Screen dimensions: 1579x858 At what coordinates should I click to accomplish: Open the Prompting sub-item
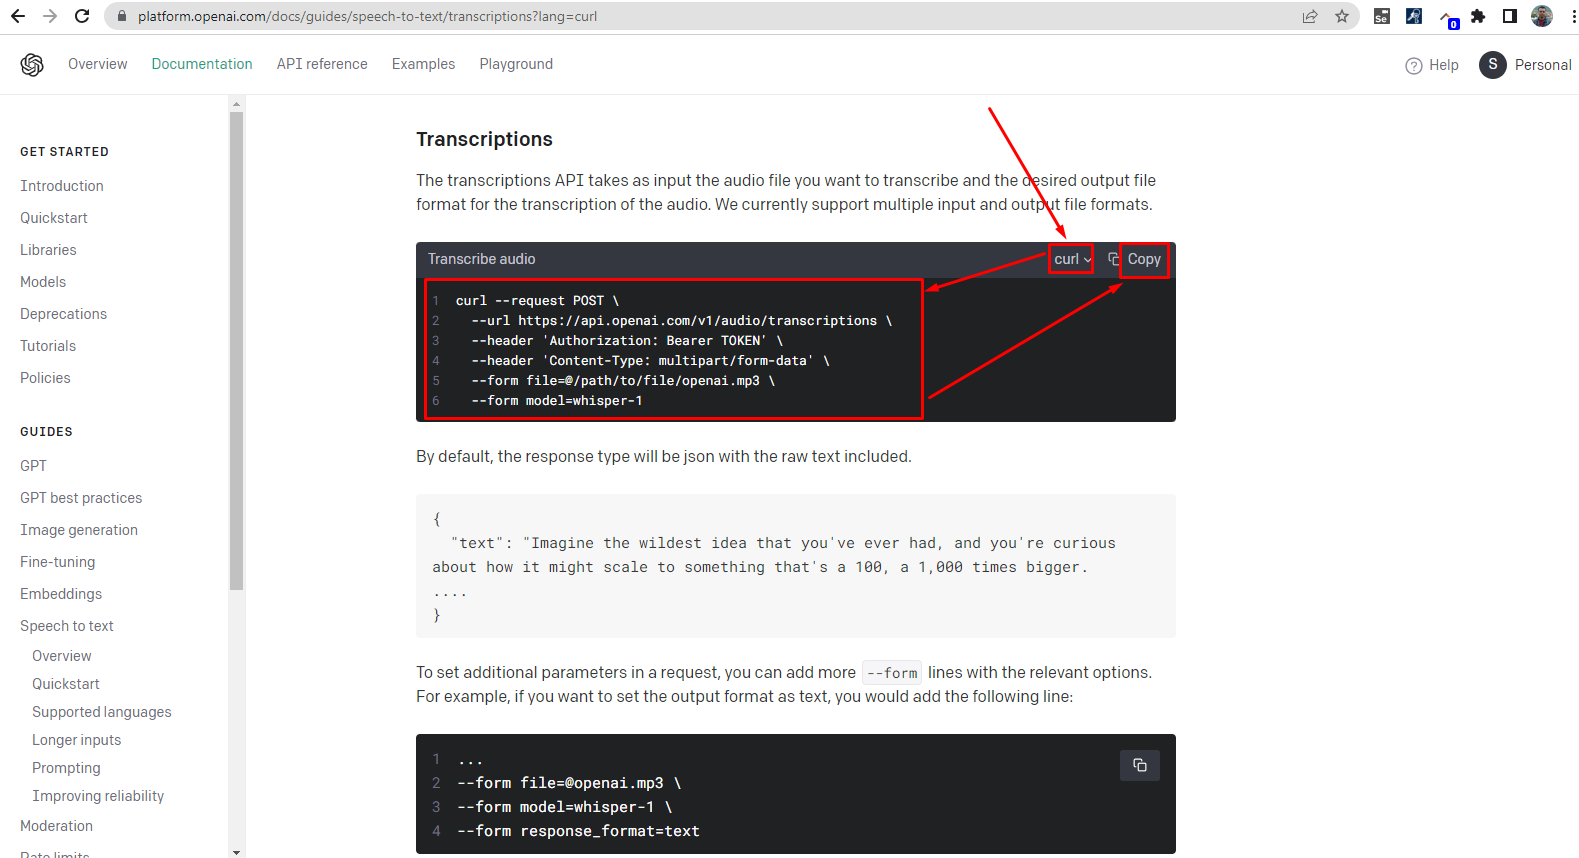tap(66, 768)
